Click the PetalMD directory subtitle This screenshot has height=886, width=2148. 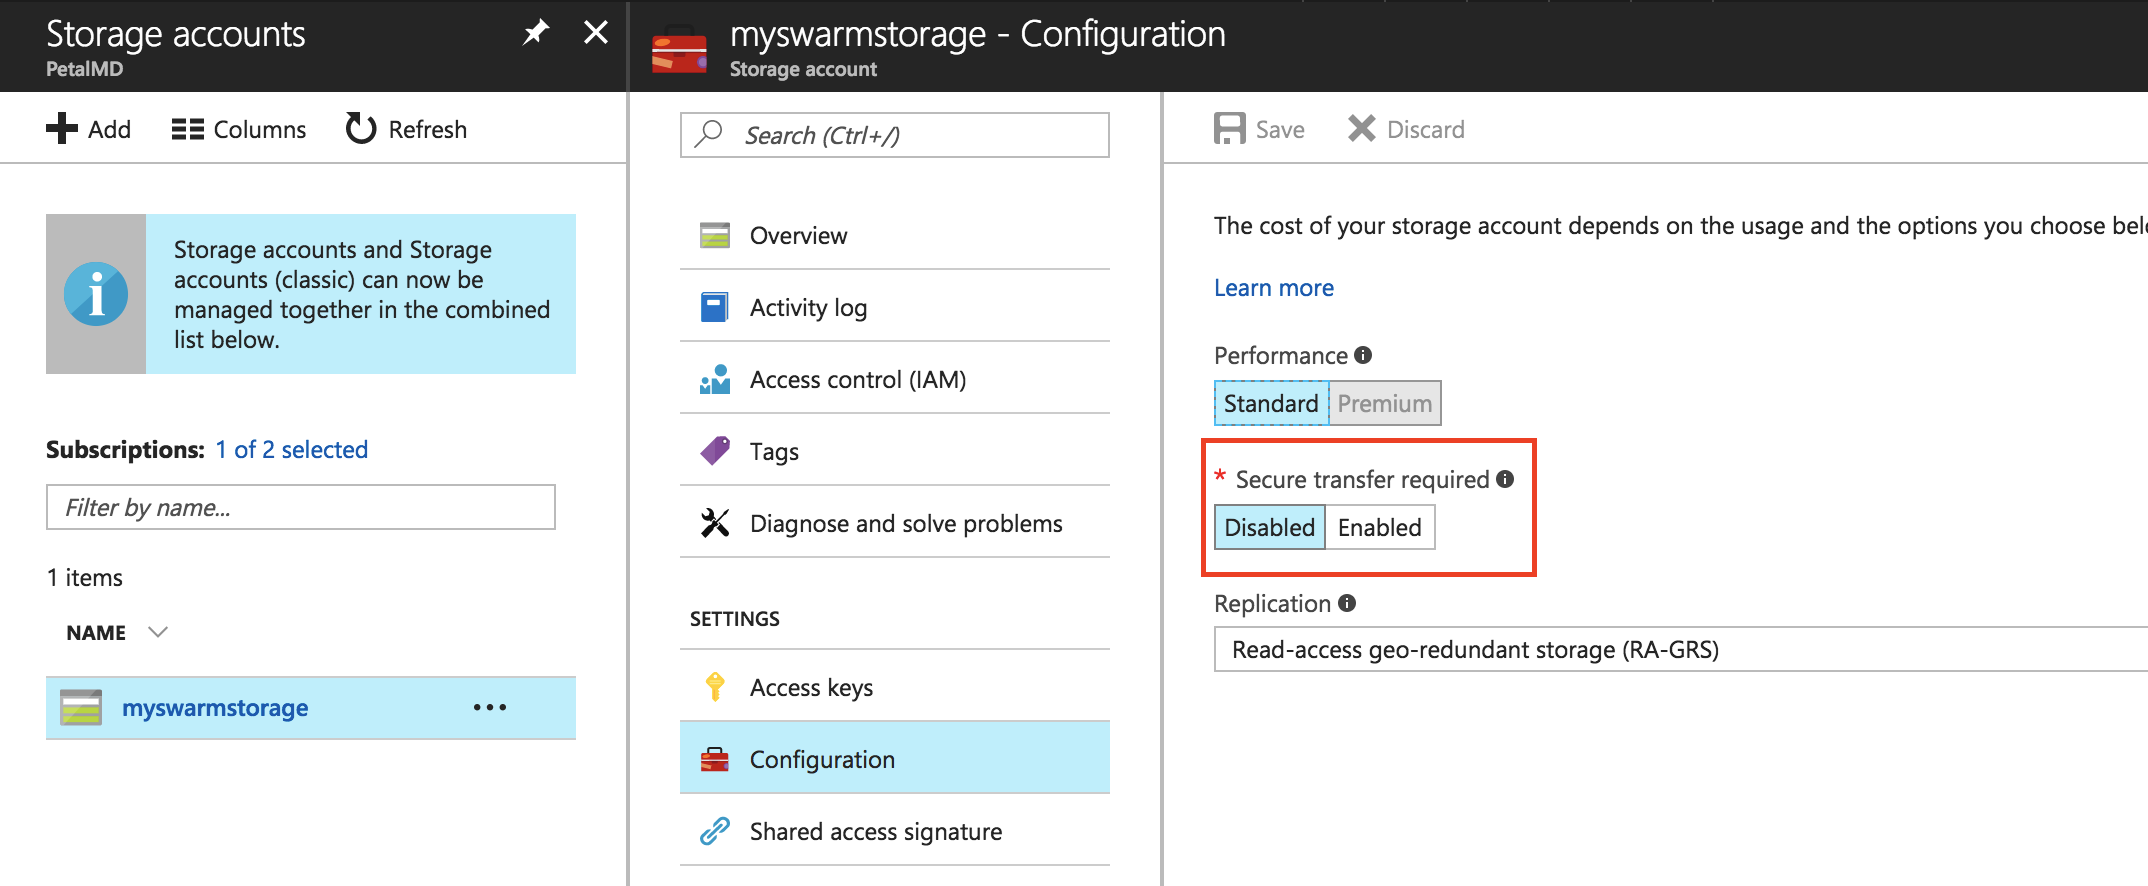(x=85, y=69)
